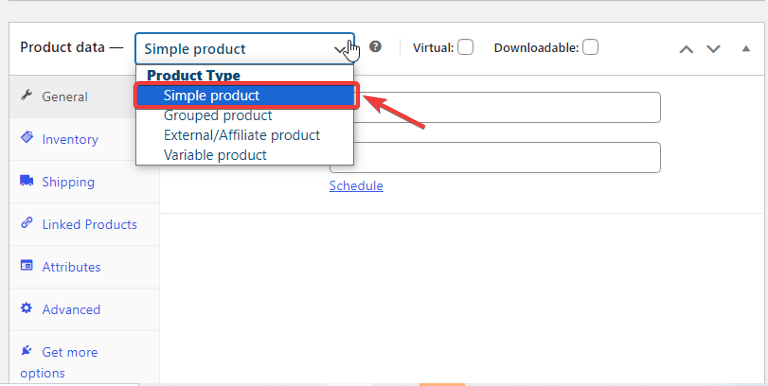Click the Product Type group header text
Viewport: 768px width, 386px height.
[193, 75]
